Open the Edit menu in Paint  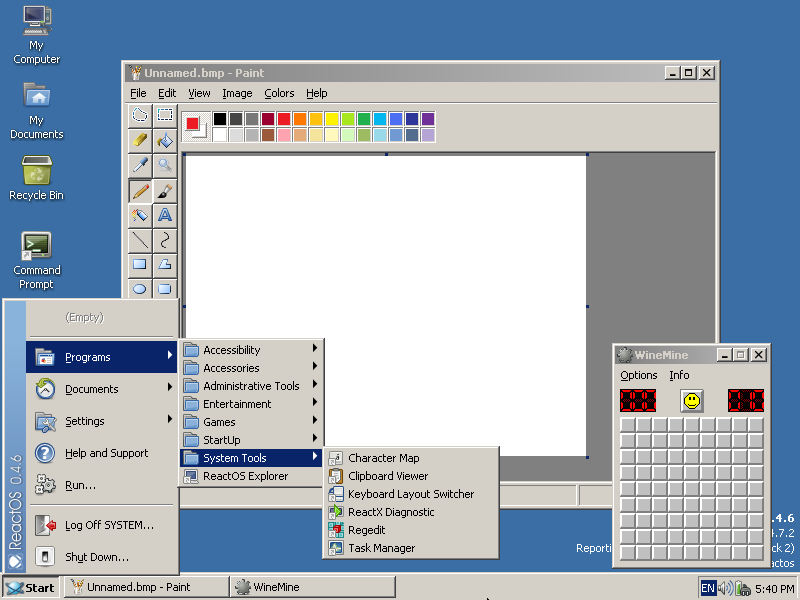pyautogui.click(x=167, y=93)
